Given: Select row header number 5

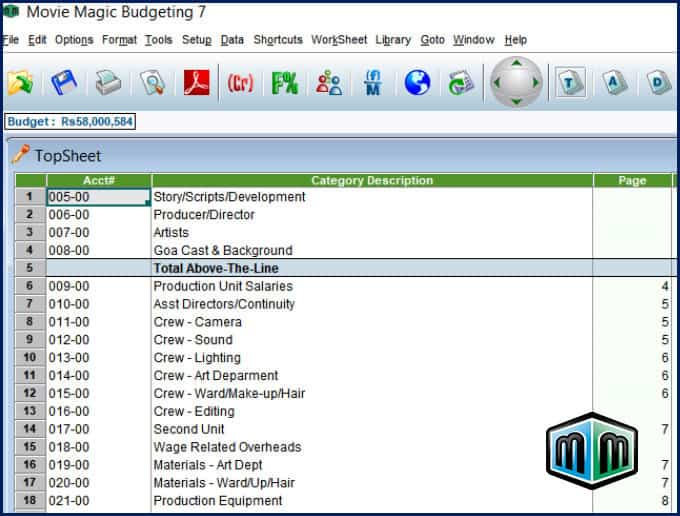Looking at the screenshot, I should pyautogui.click(x=30, y=268).
